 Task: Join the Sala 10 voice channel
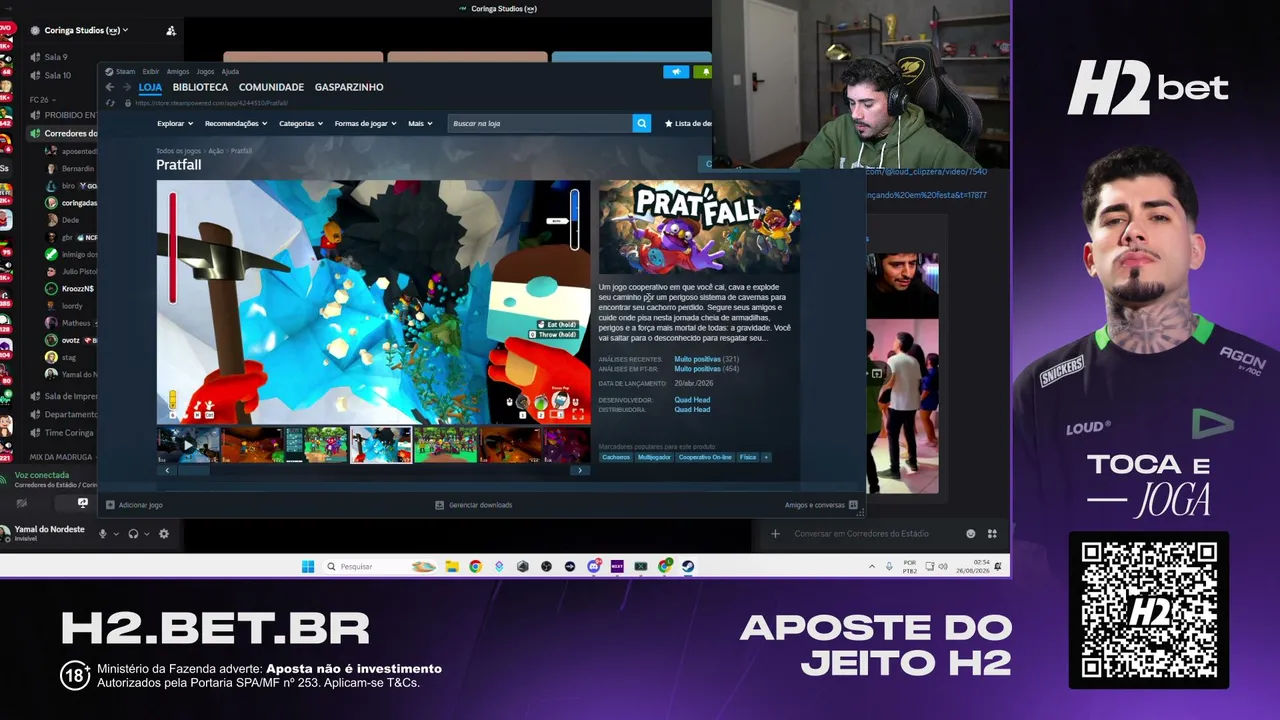[58, 75]
